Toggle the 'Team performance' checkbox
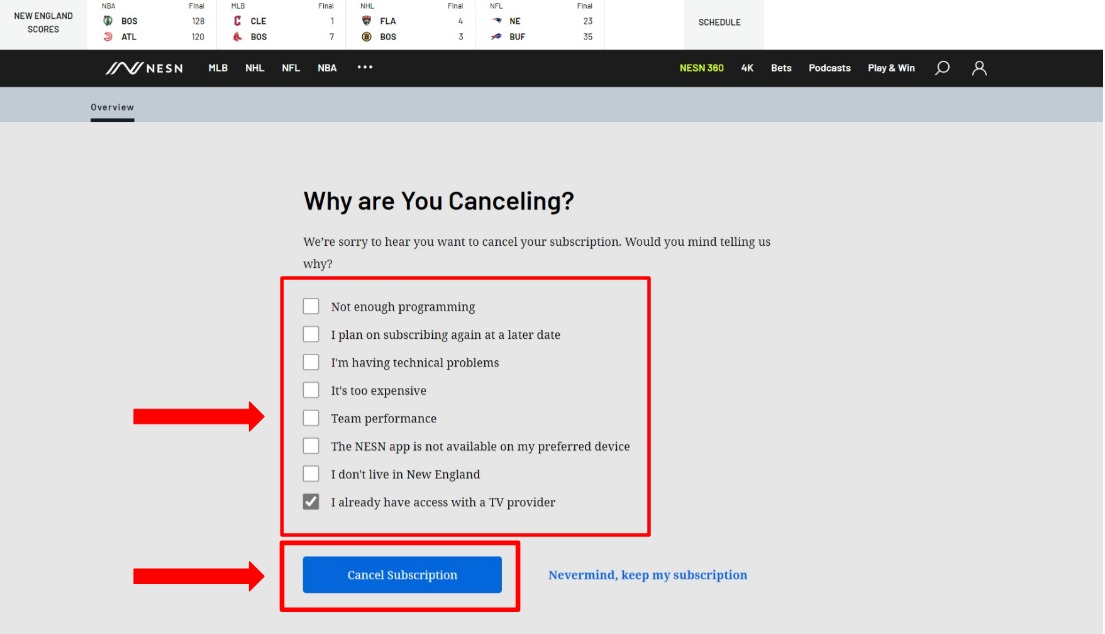Screen dimensions: 1105x634 [311, 418]
